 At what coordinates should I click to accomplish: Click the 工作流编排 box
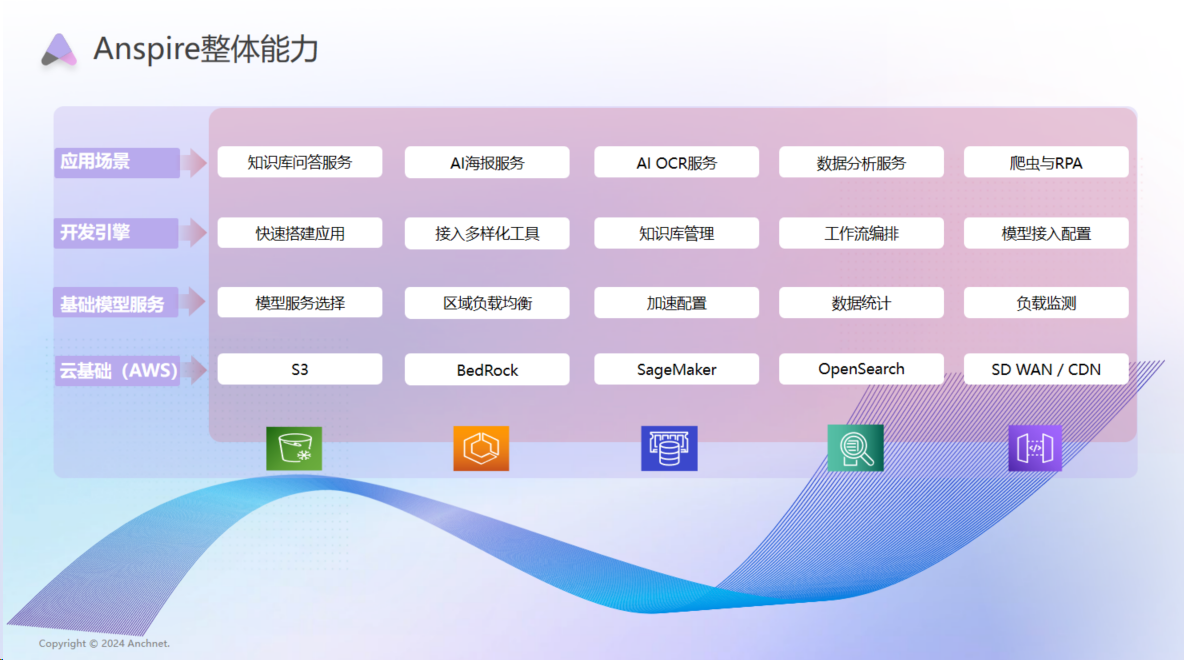861,232
